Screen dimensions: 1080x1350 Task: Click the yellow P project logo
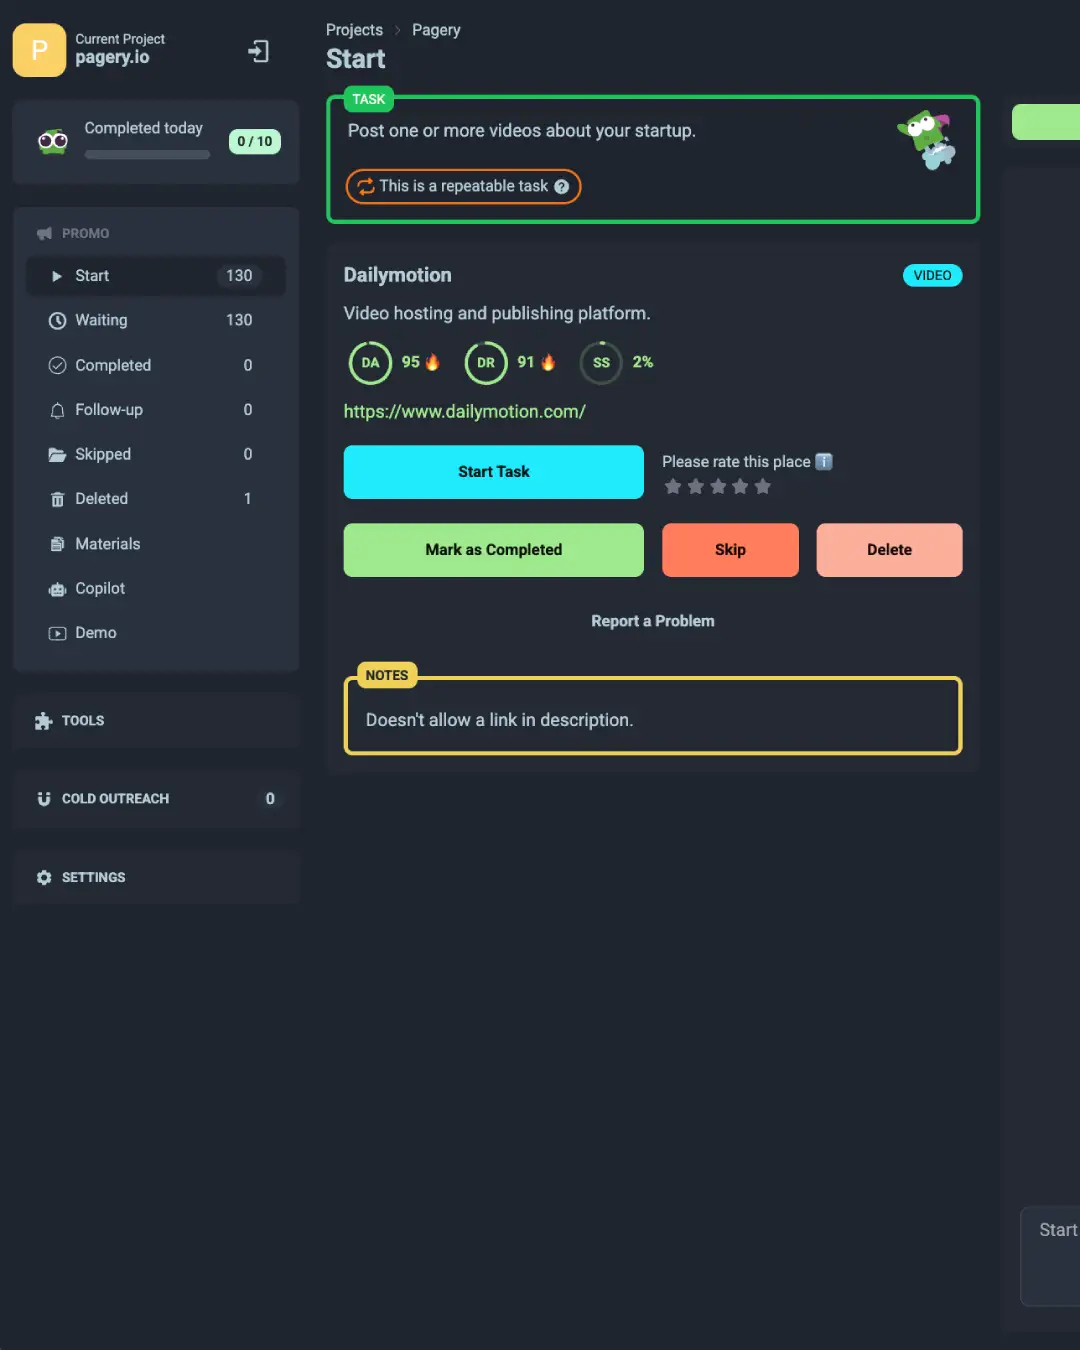click(x=39, y=50)
